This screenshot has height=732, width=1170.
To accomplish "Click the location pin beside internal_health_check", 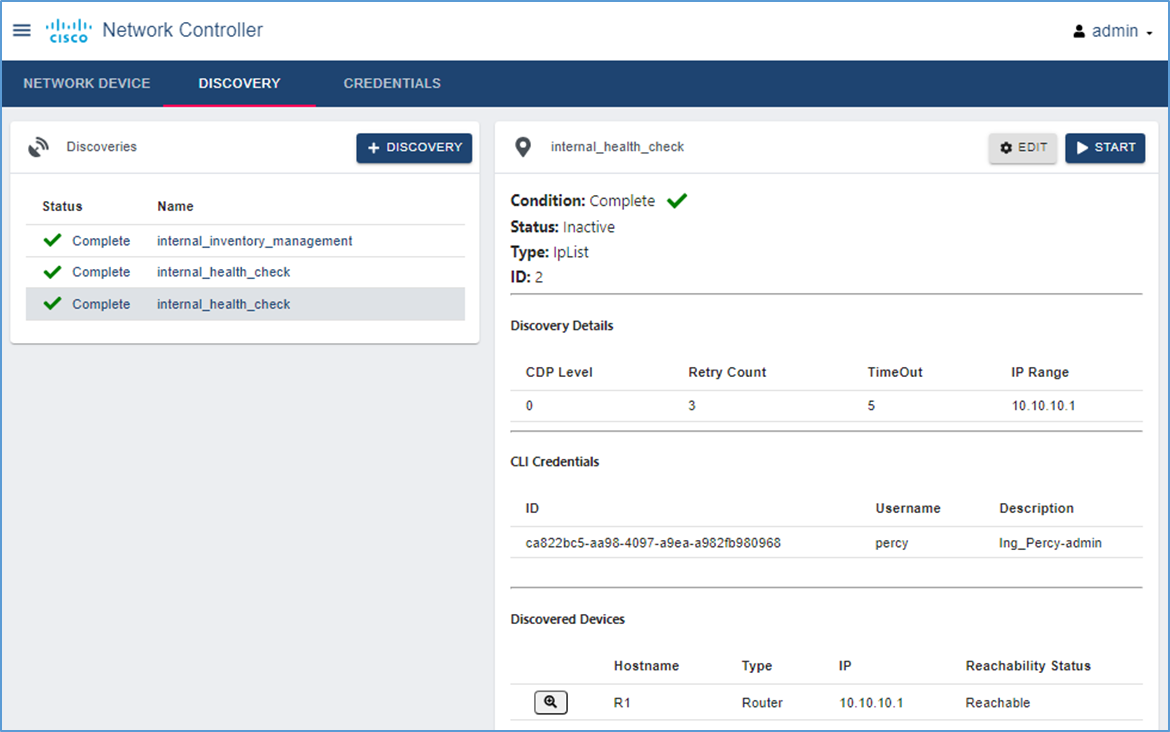I will pos(522,146).
